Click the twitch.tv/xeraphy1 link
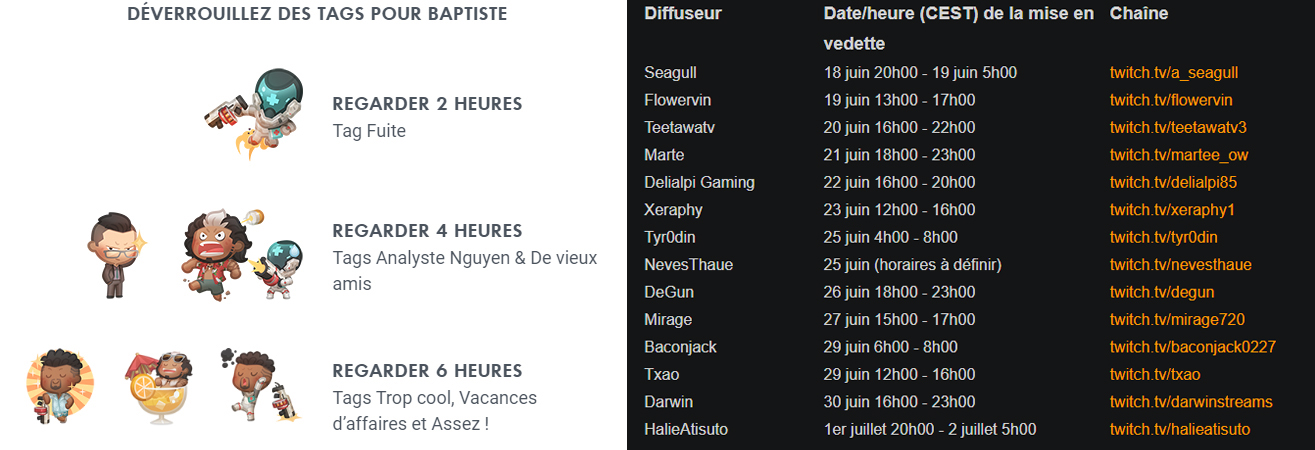 (x=1172, y=210)
